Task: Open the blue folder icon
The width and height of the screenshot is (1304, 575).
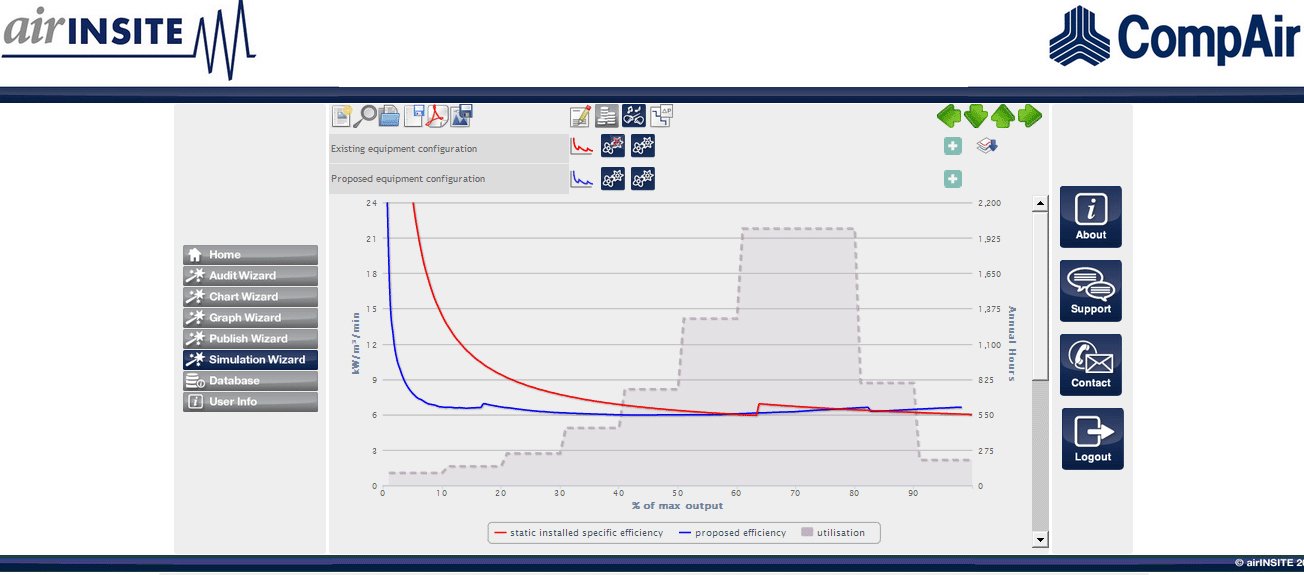Action: click(389, 116)
